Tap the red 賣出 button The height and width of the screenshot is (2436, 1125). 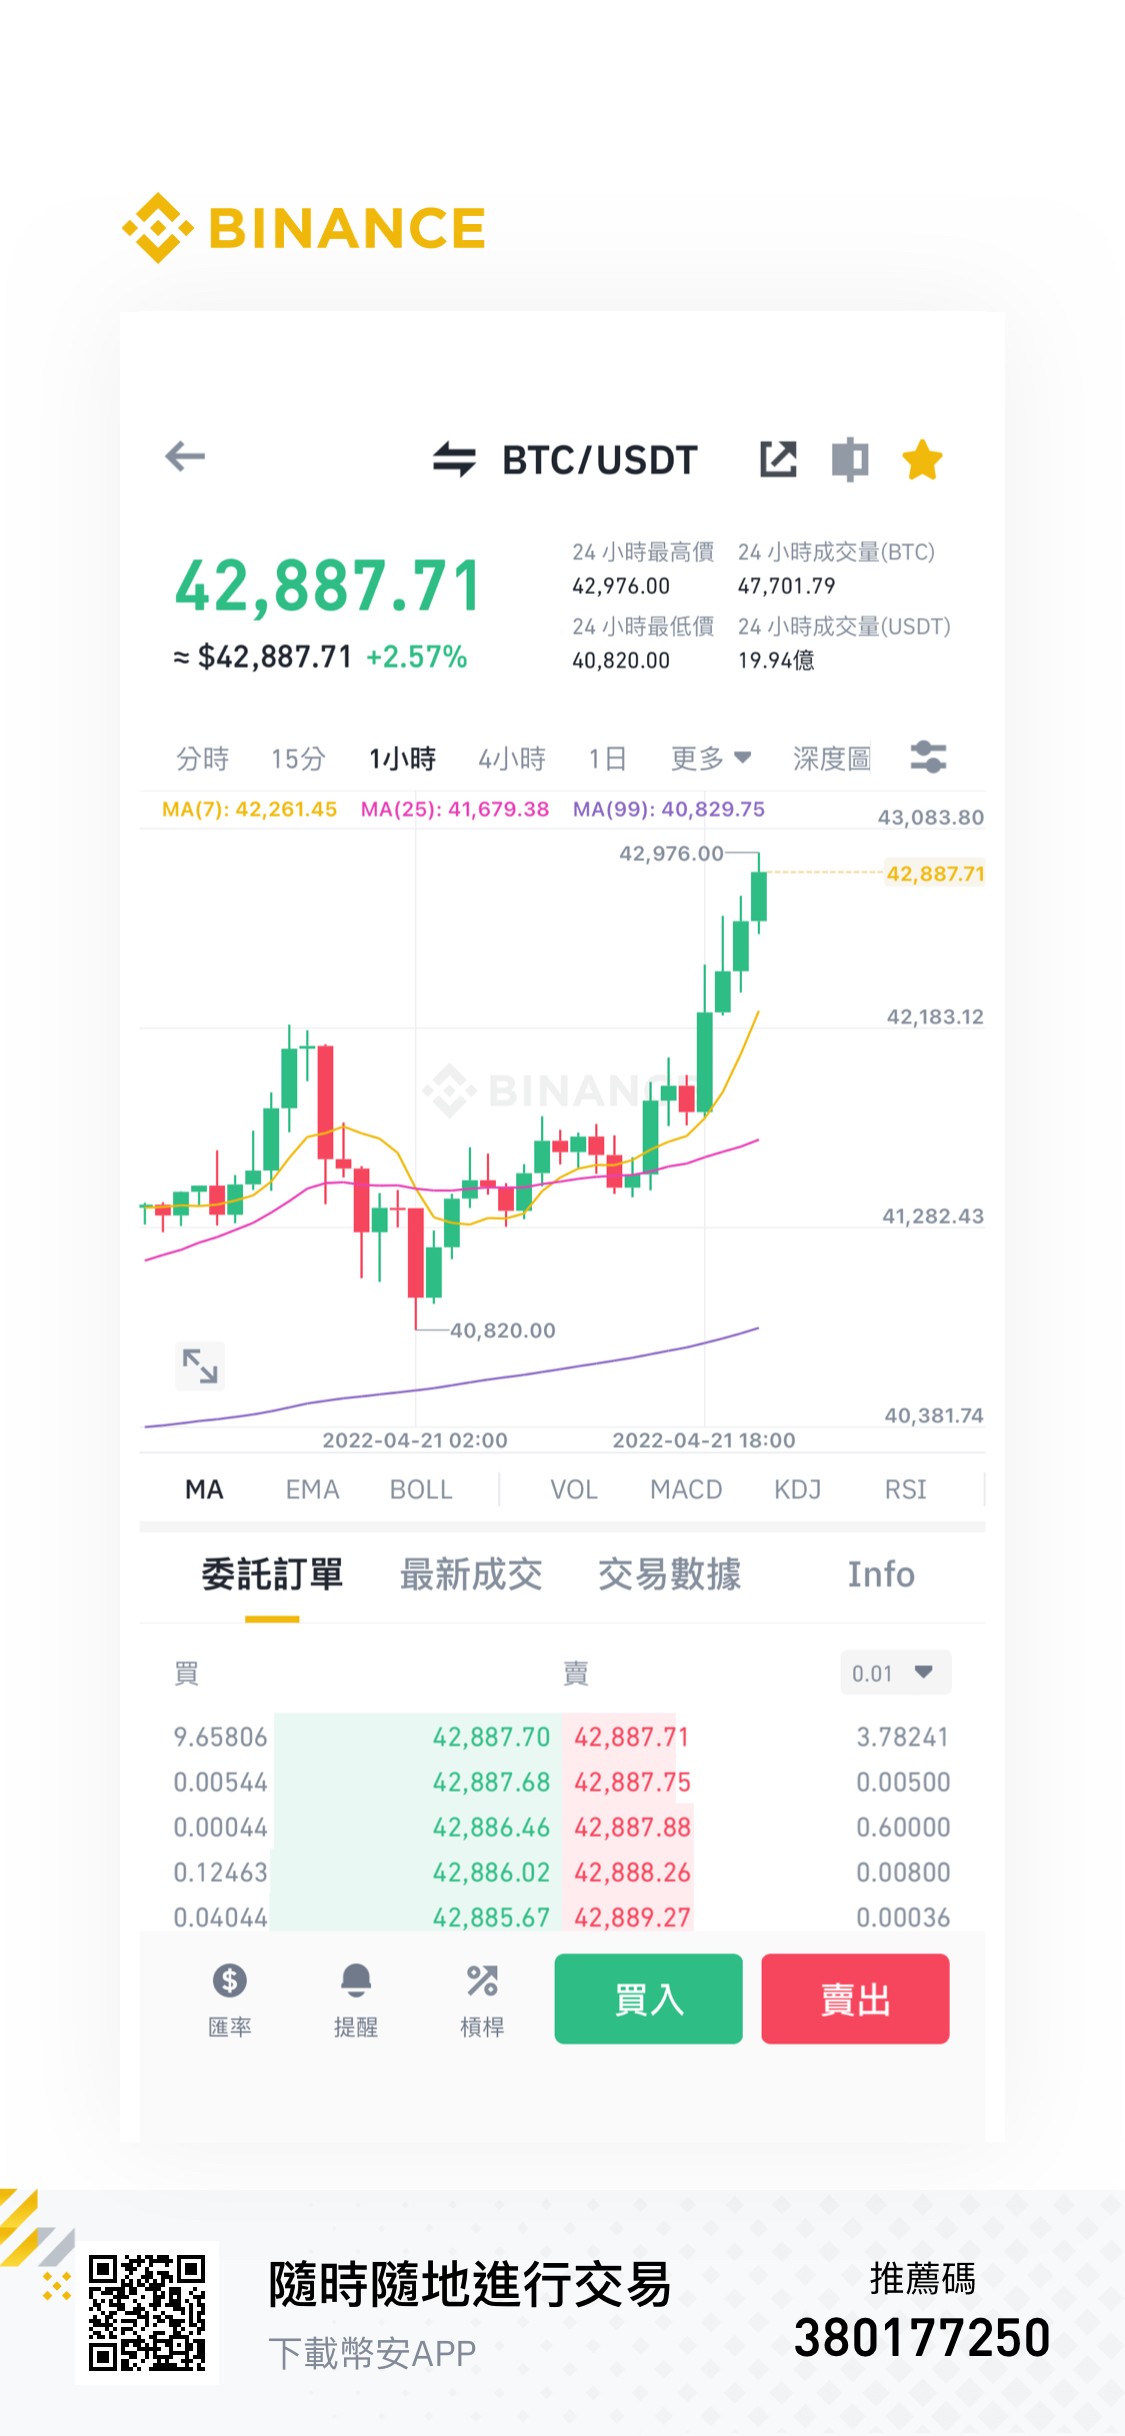tap(855, 1998)
